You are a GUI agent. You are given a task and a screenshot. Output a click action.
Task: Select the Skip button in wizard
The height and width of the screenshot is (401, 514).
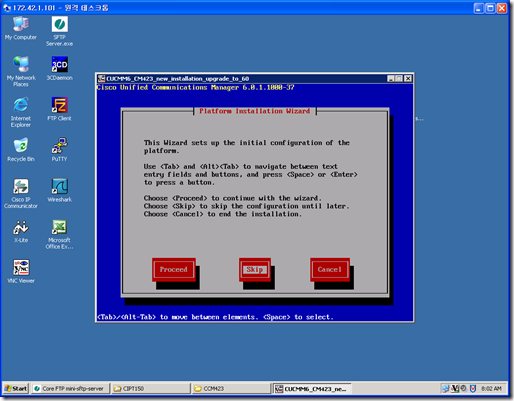click(x=255, y=269)
